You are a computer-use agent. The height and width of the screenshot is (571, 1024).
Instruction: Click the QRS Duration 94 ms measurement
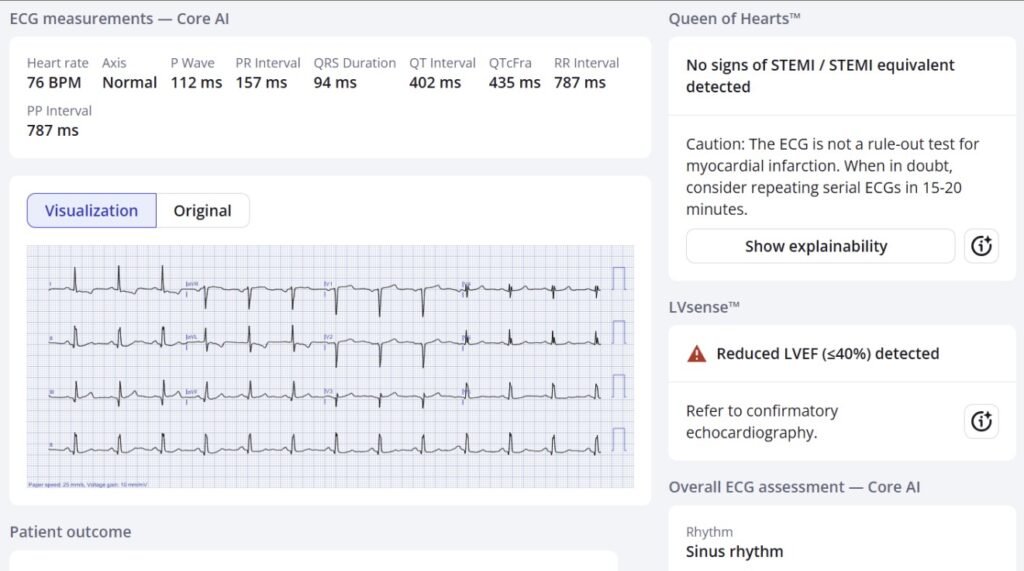click(335, 83)
